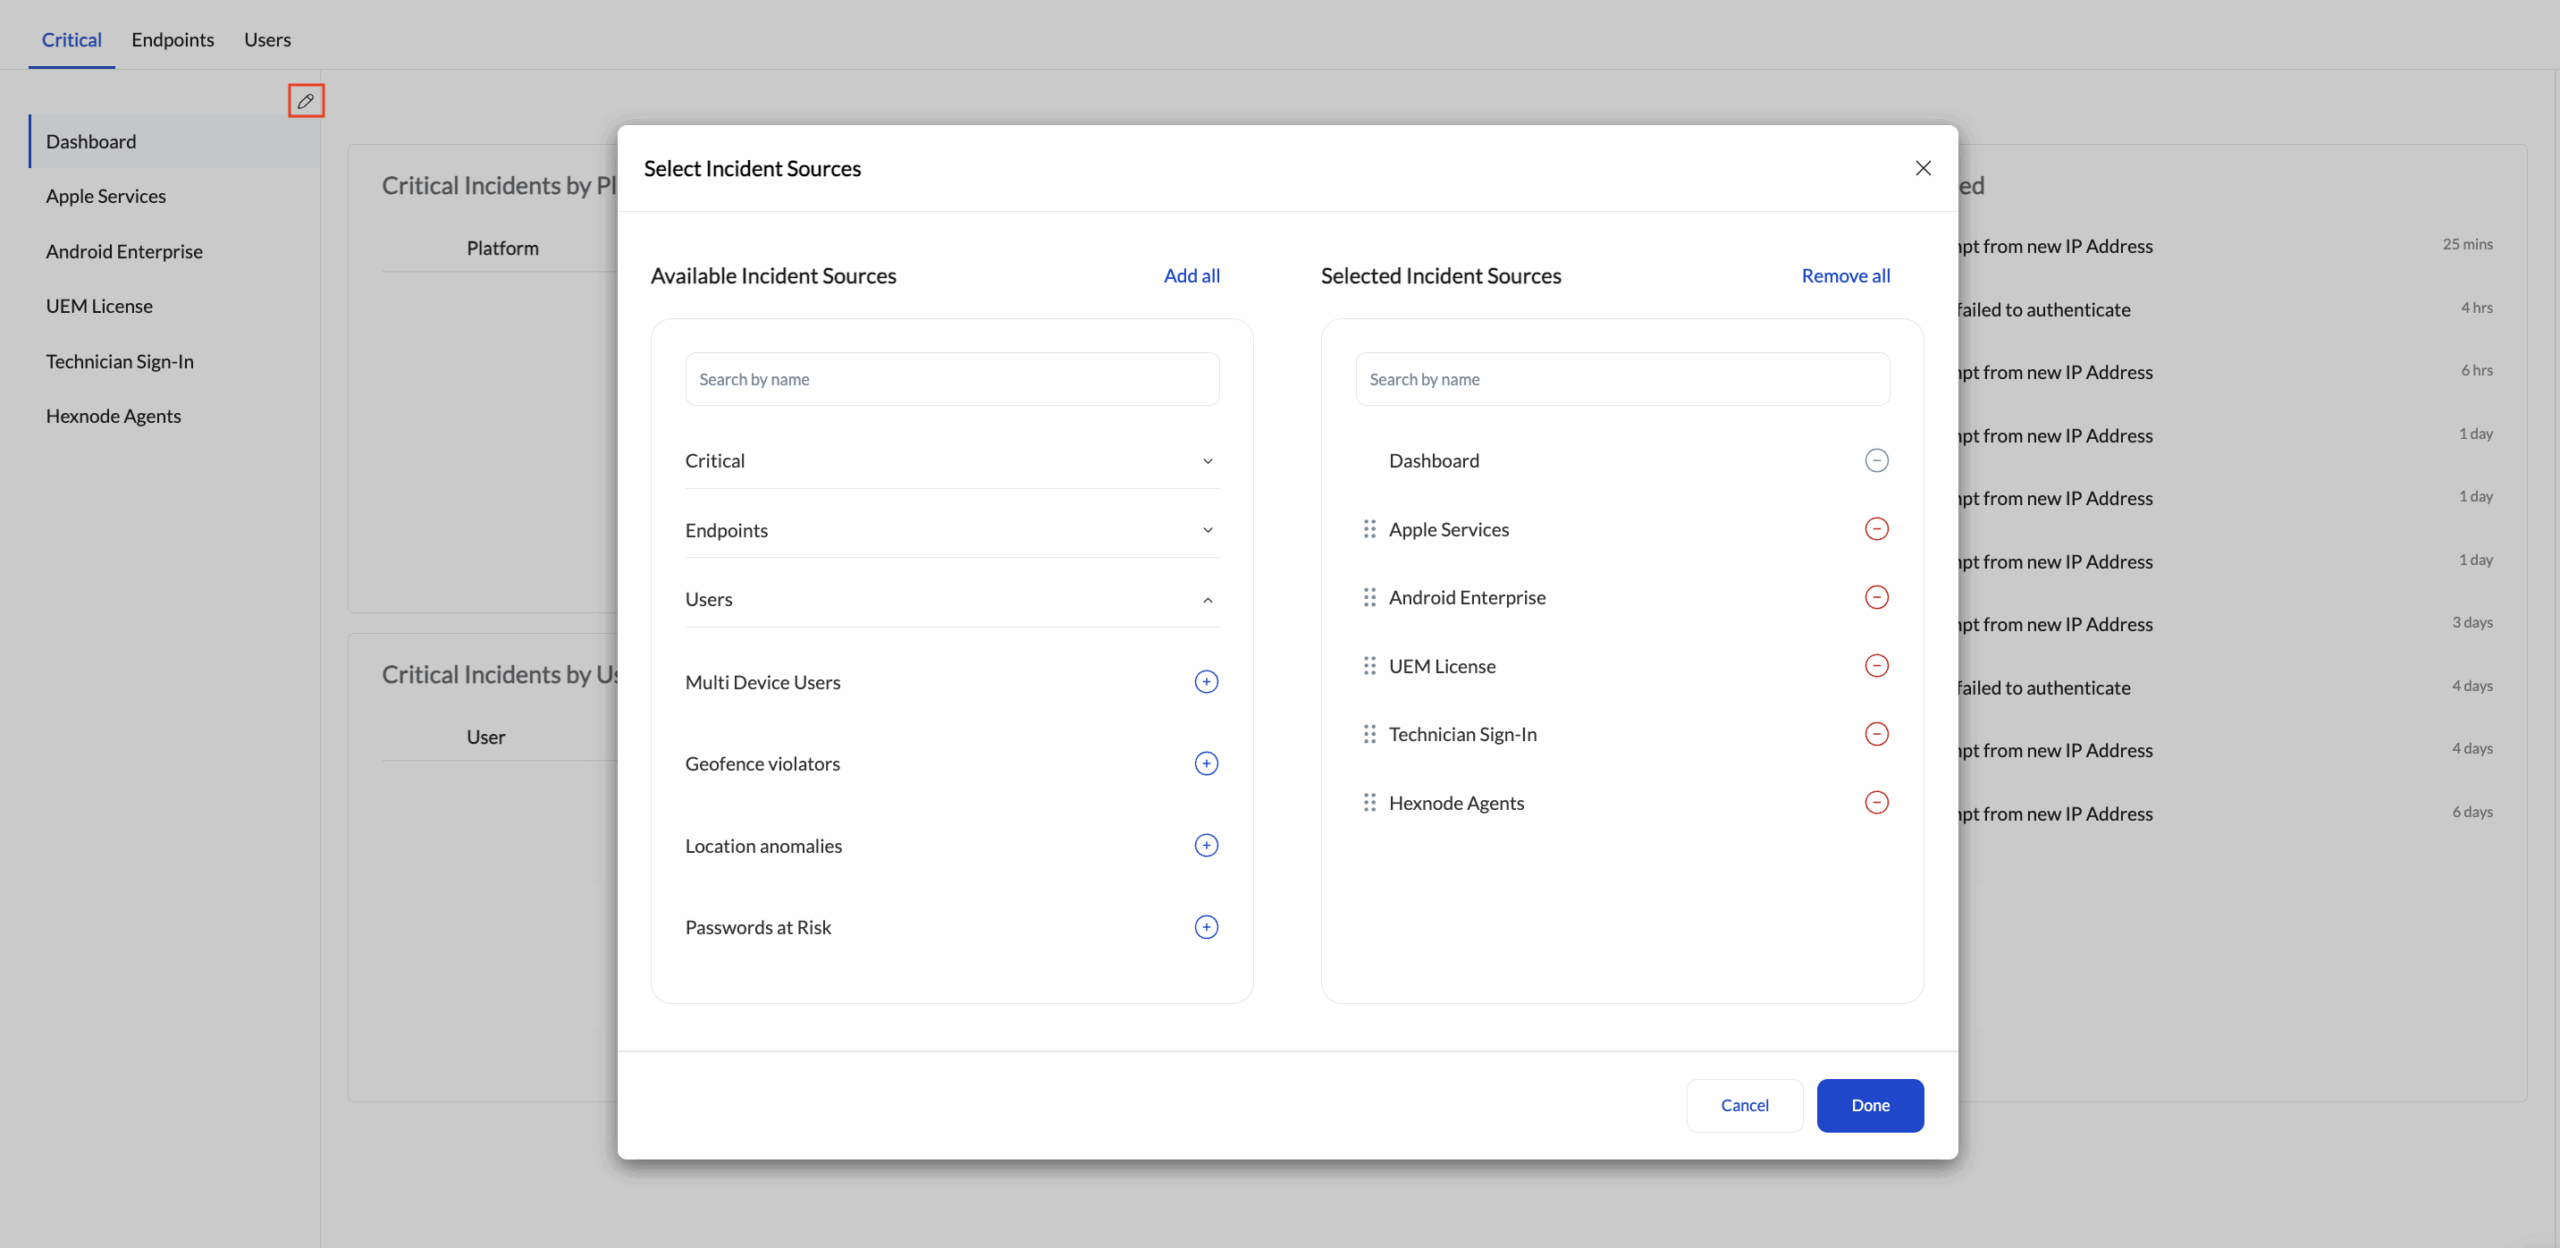
Task: Remove Apple Services with minus icon
Action: tap(1876, 529)
